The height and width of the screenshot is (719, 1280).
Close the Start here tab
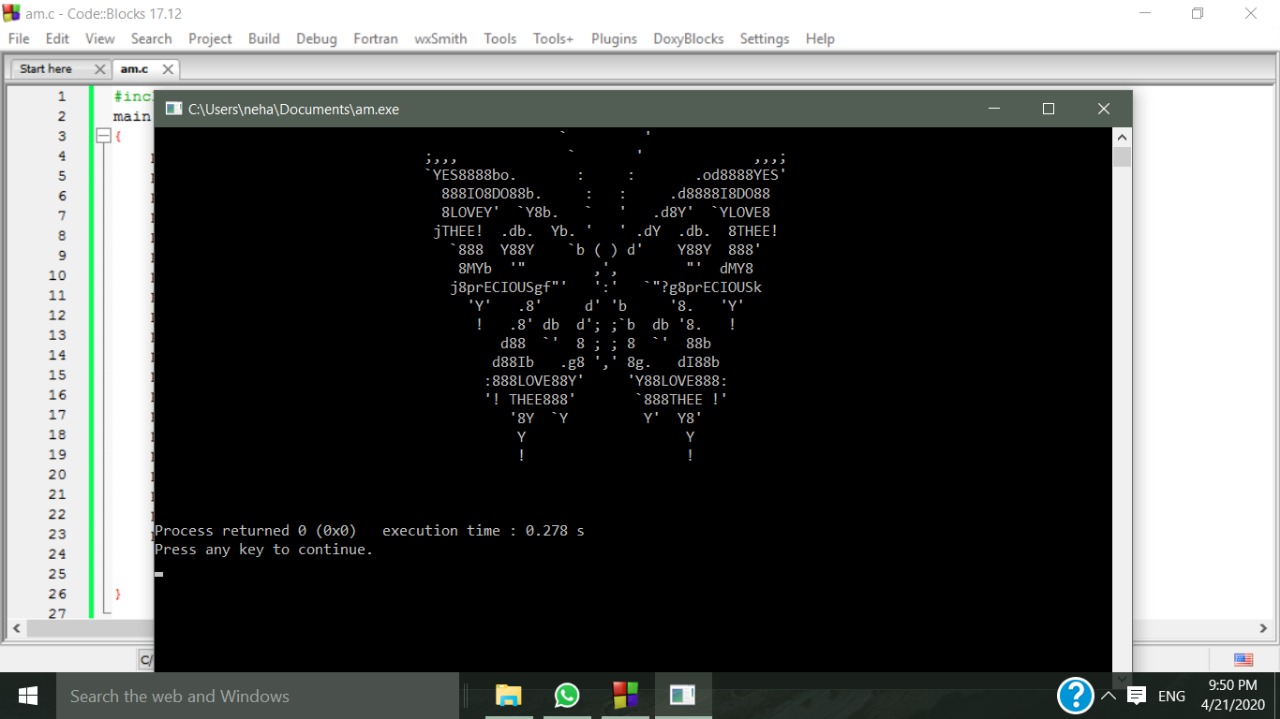tap(99, 69)
